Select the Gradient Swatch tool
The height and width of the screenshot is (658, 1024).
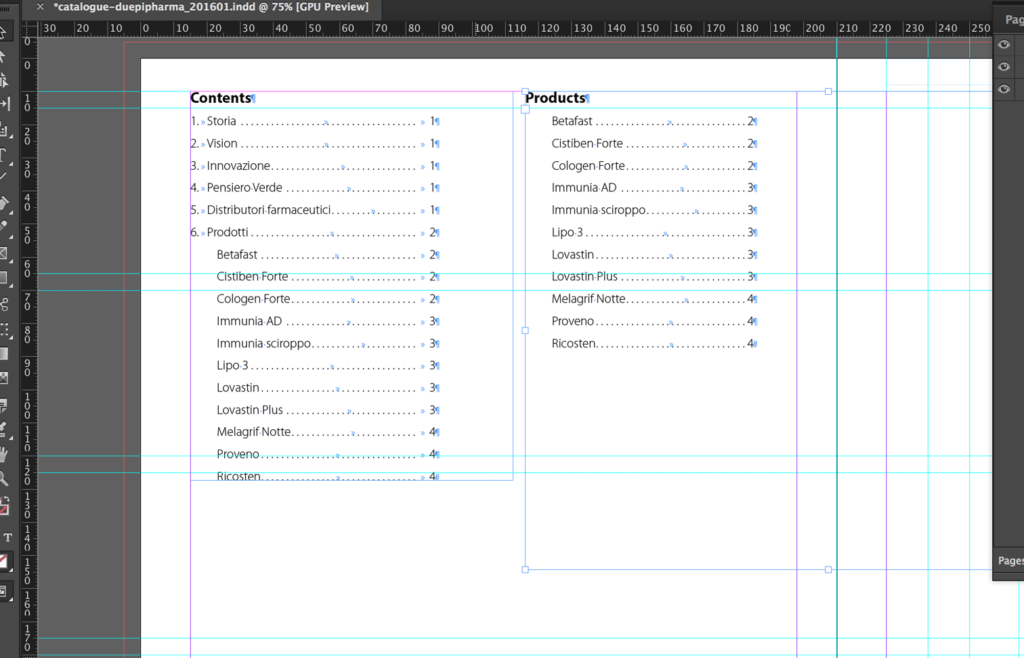point(4,354)
